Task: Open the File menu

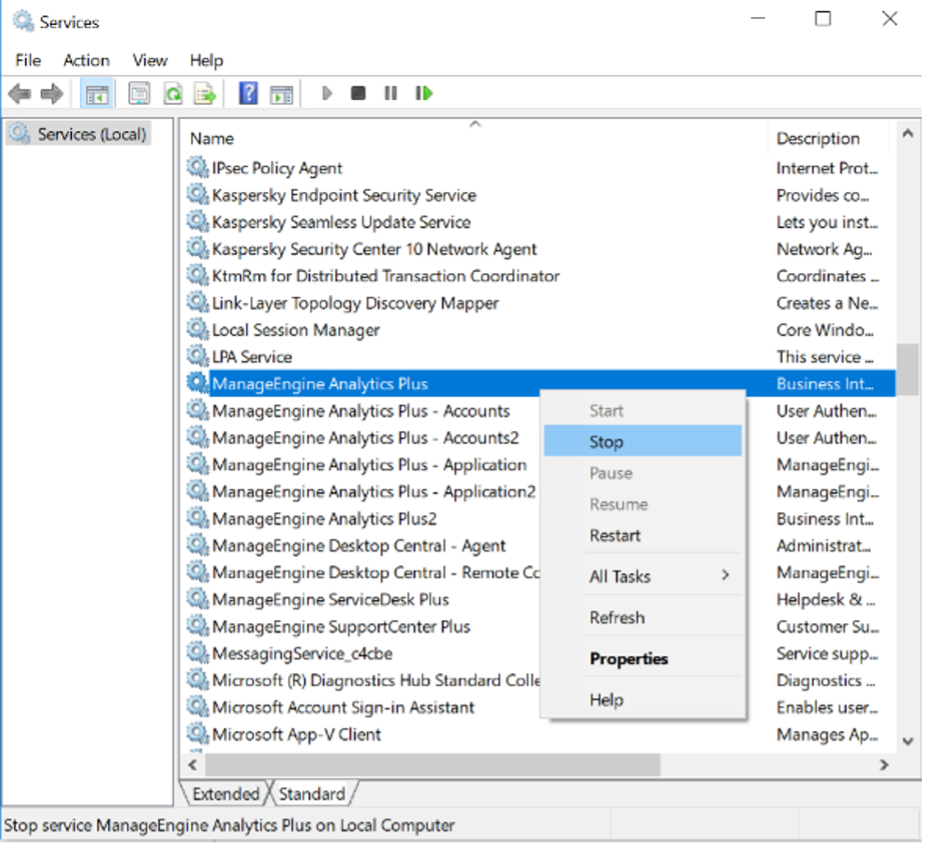Action: pos(28,60)
